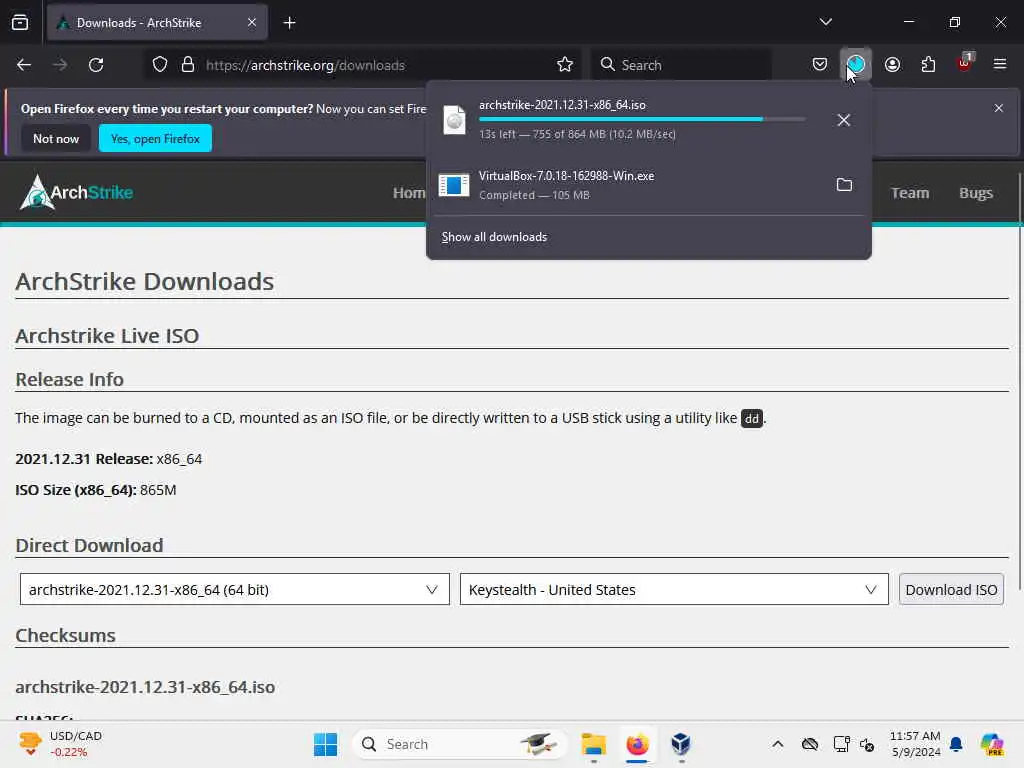The image size is (1024, 768).
Task: Open the list all tabs chevron
Action: click(825, 22)
